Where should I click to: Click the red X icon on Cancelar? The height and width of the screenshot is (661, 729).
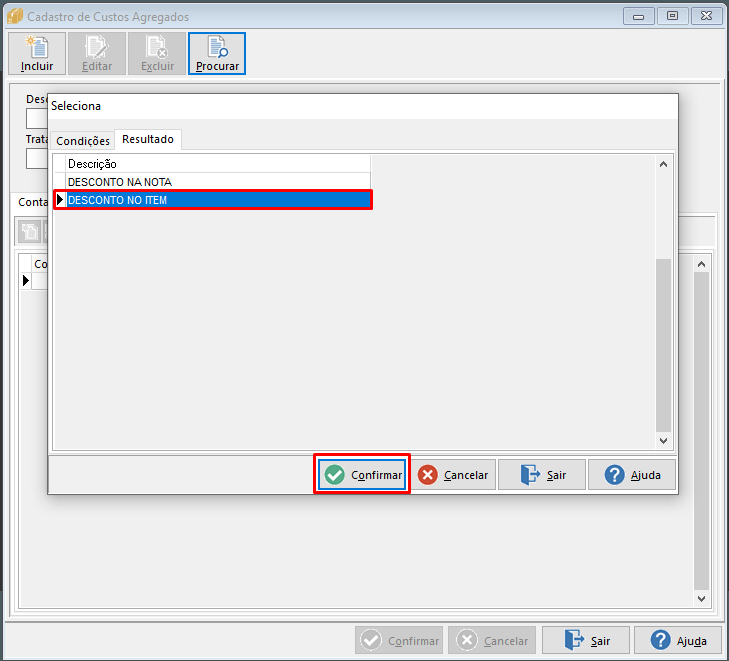click(x=427, y=475)
